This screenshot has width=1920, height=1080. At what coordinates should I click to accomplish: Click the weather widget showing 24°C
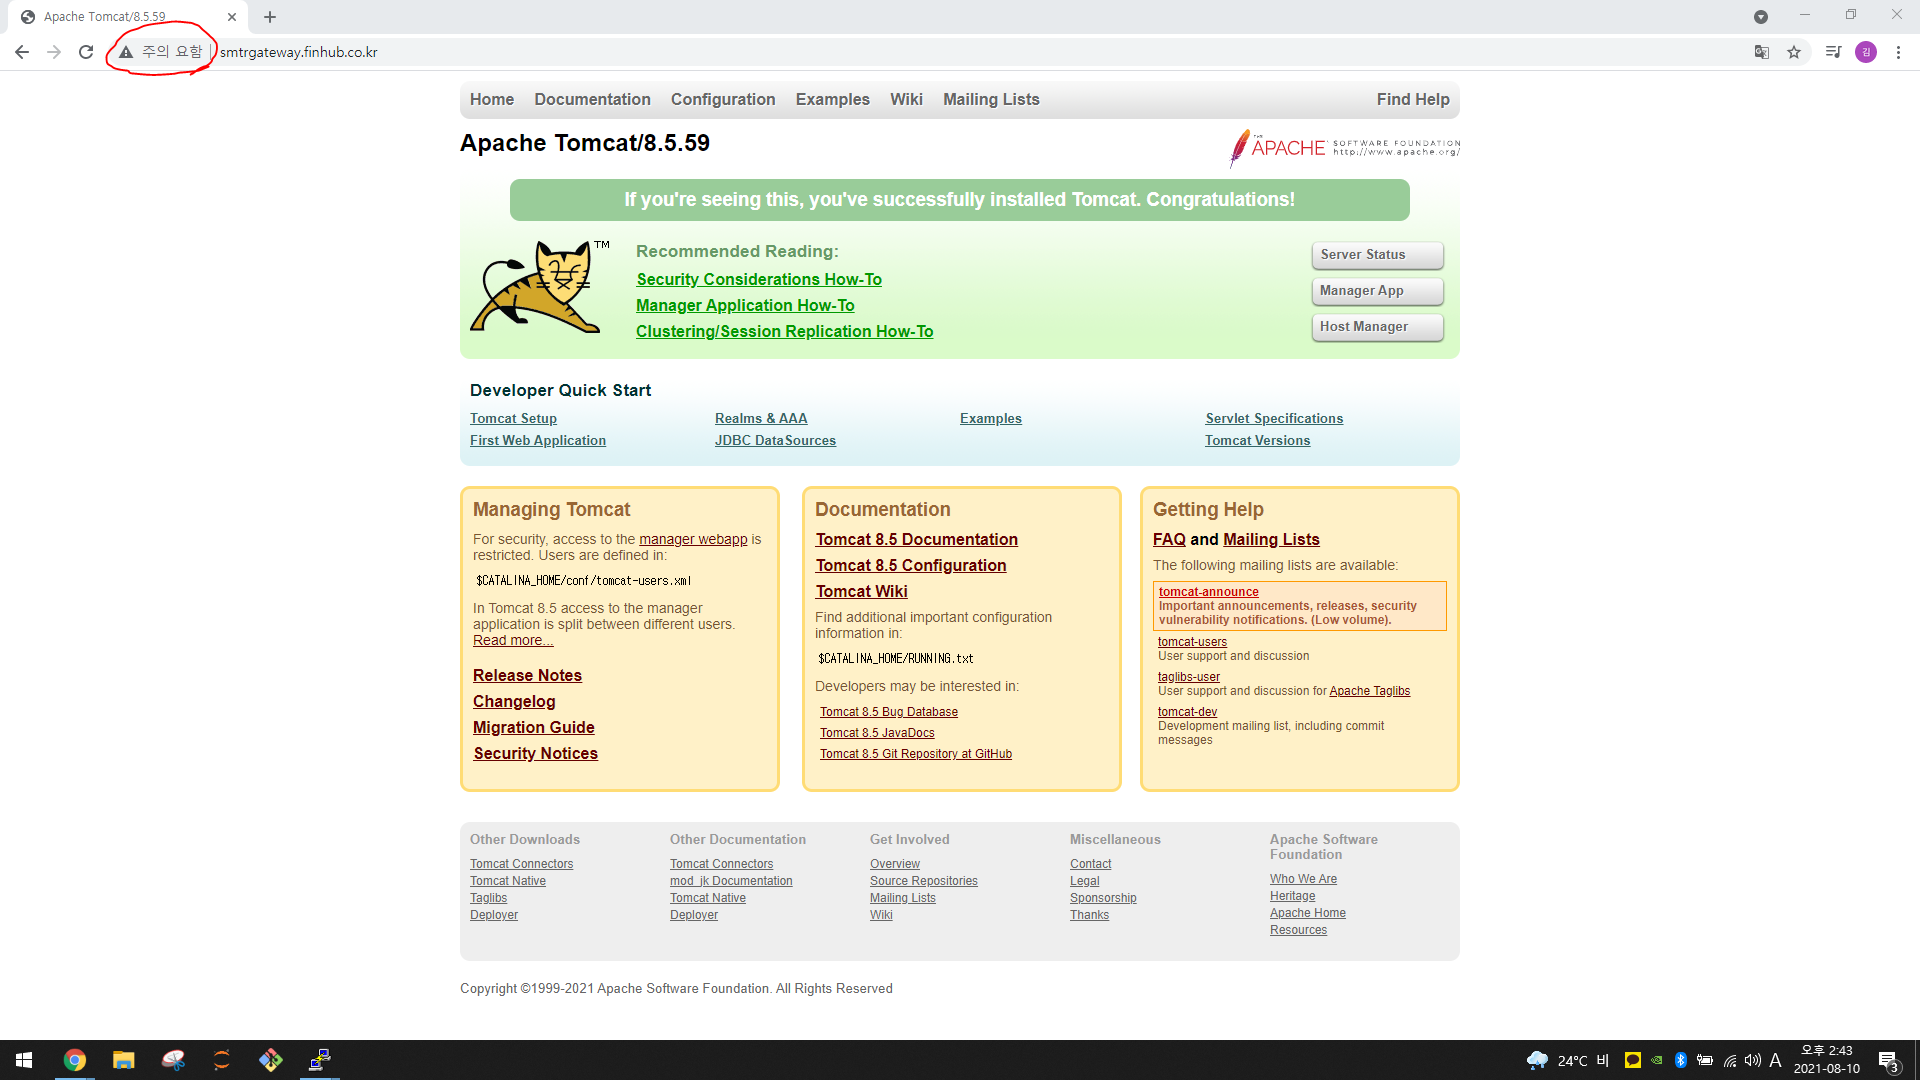1567,1060
